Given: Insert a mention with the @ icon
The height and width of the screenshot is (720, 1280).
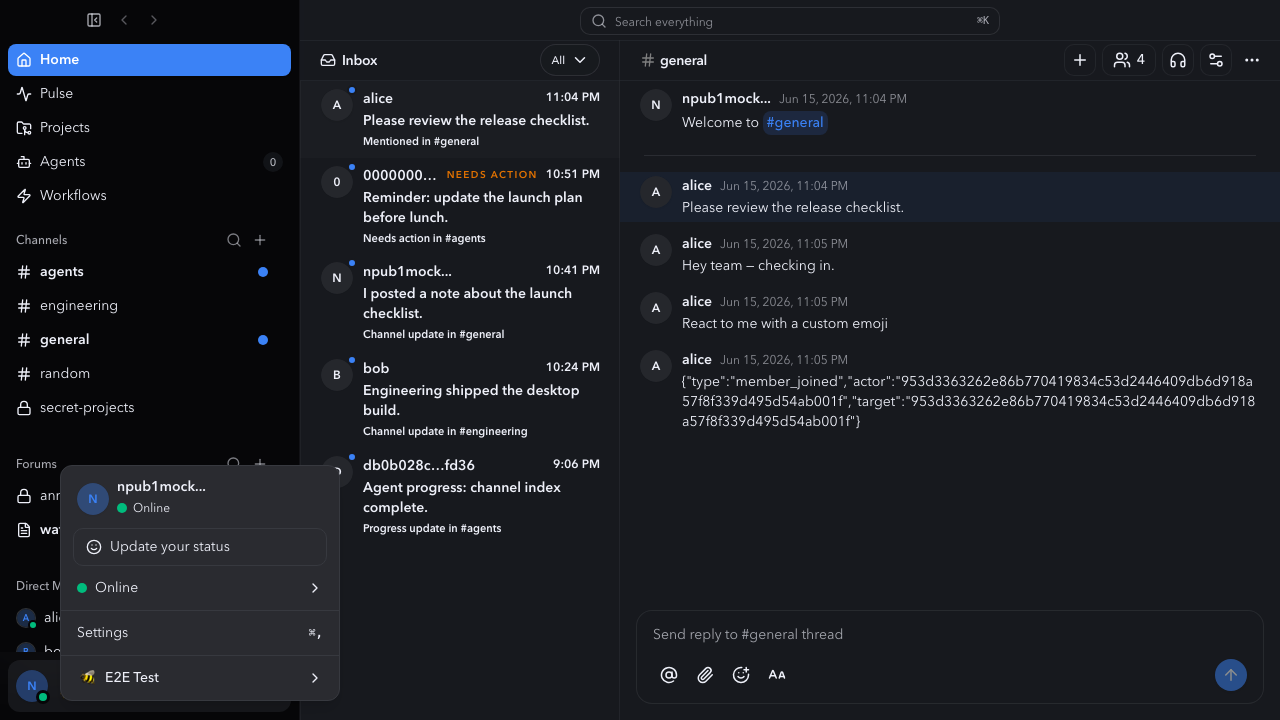Looking at the screenshot, I should (x=669, y=675).
